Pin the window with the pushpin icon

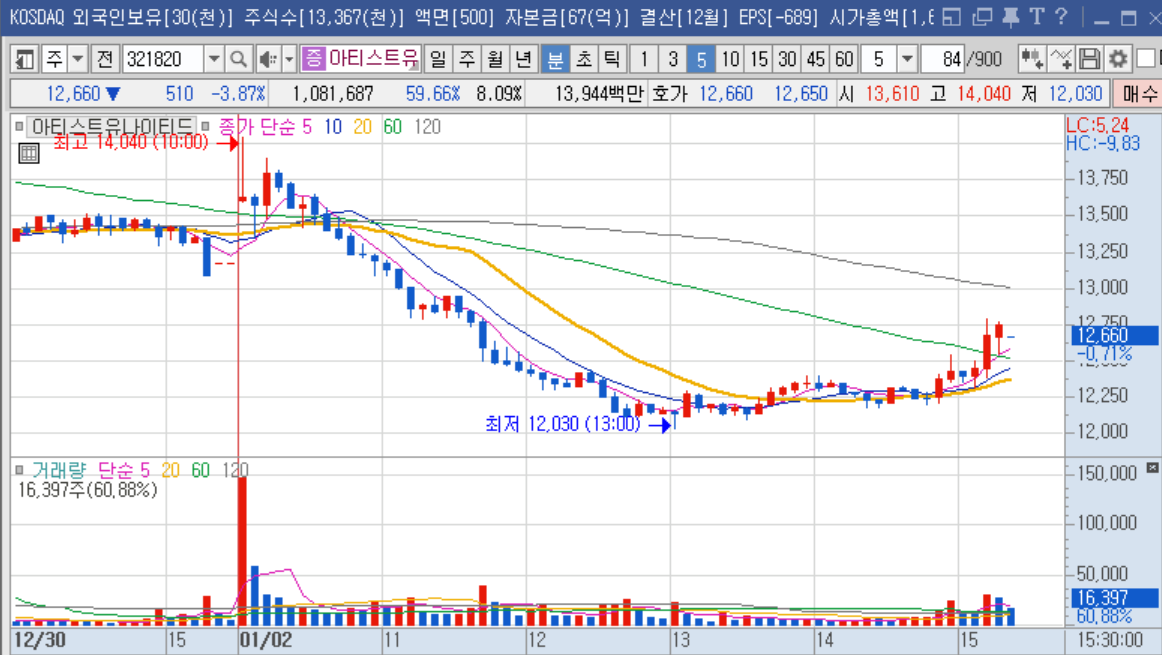click(x=1010, y=17)
